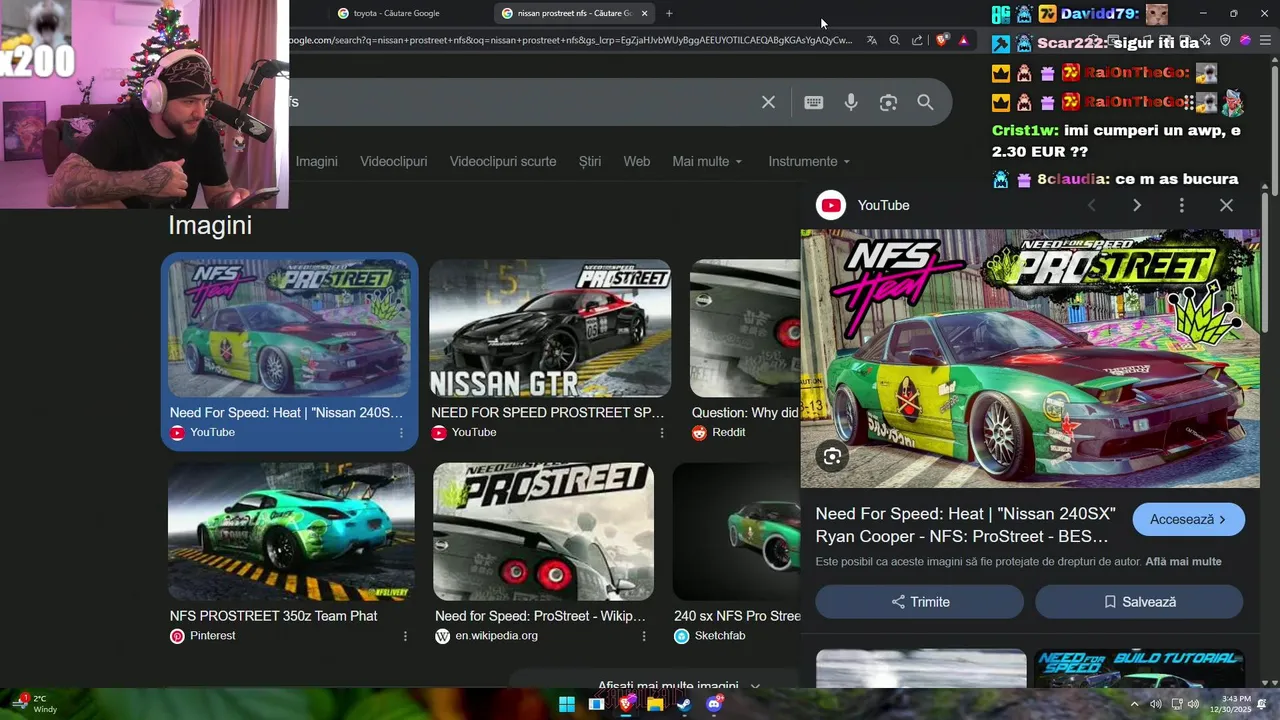
Task: Expand the Mai multe dropdown
Action: click(x=707, y=161)
